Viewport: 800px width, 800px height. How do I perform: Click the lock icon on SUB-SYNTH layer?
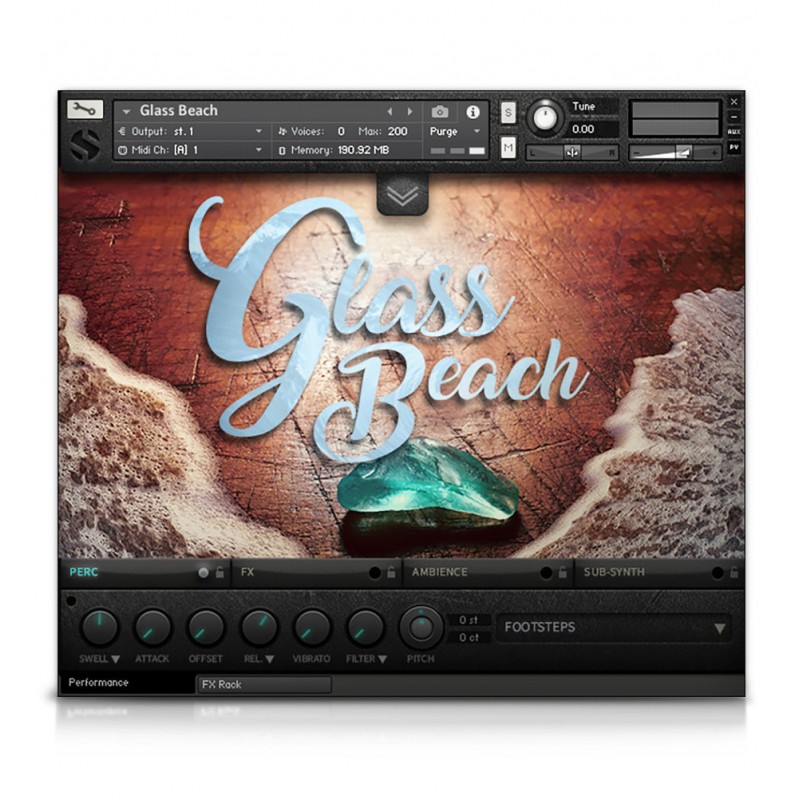click(734, 573)
